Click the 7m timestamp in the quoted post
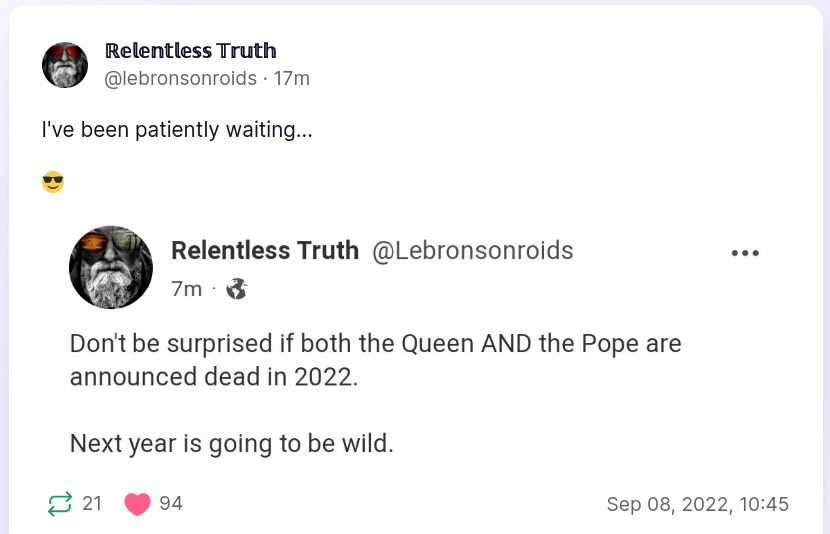Screen dimensions: 830x534 (187, 289)
